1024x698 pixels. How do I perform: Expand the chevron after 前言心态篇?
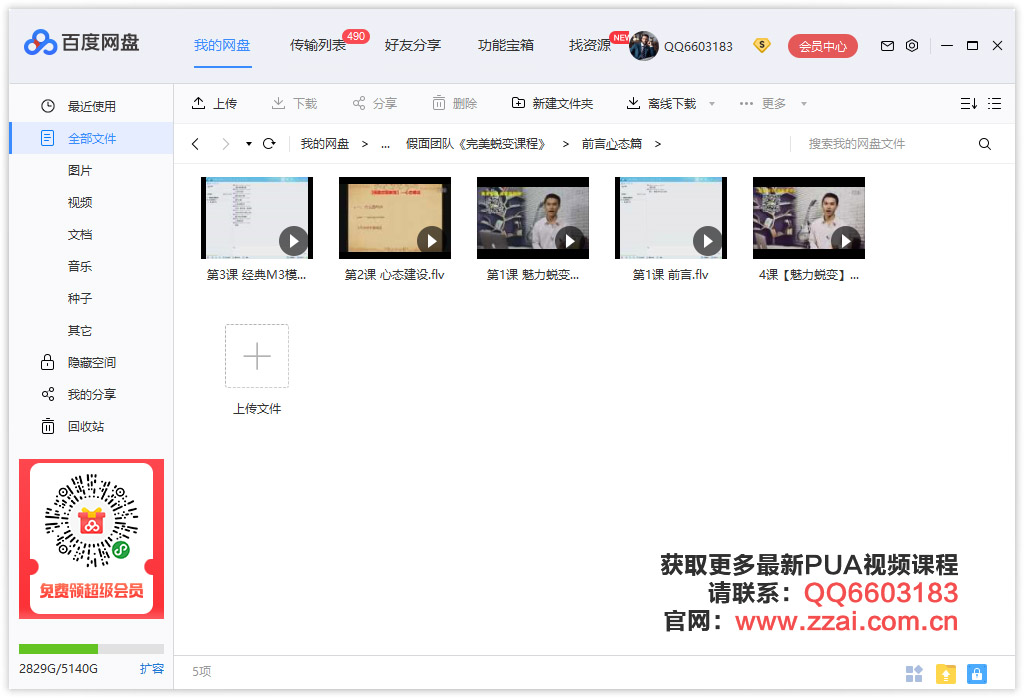tap(658, 144)
